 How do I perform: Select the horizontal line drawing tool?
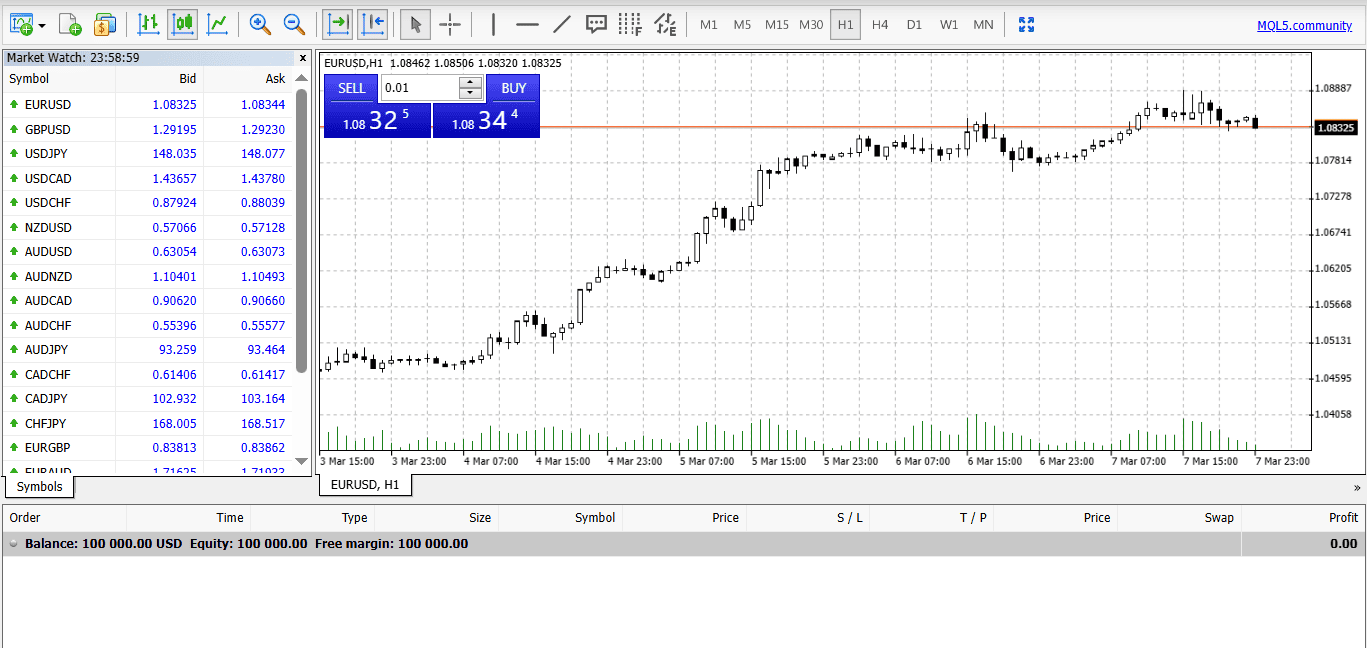[x=527, y=24]
